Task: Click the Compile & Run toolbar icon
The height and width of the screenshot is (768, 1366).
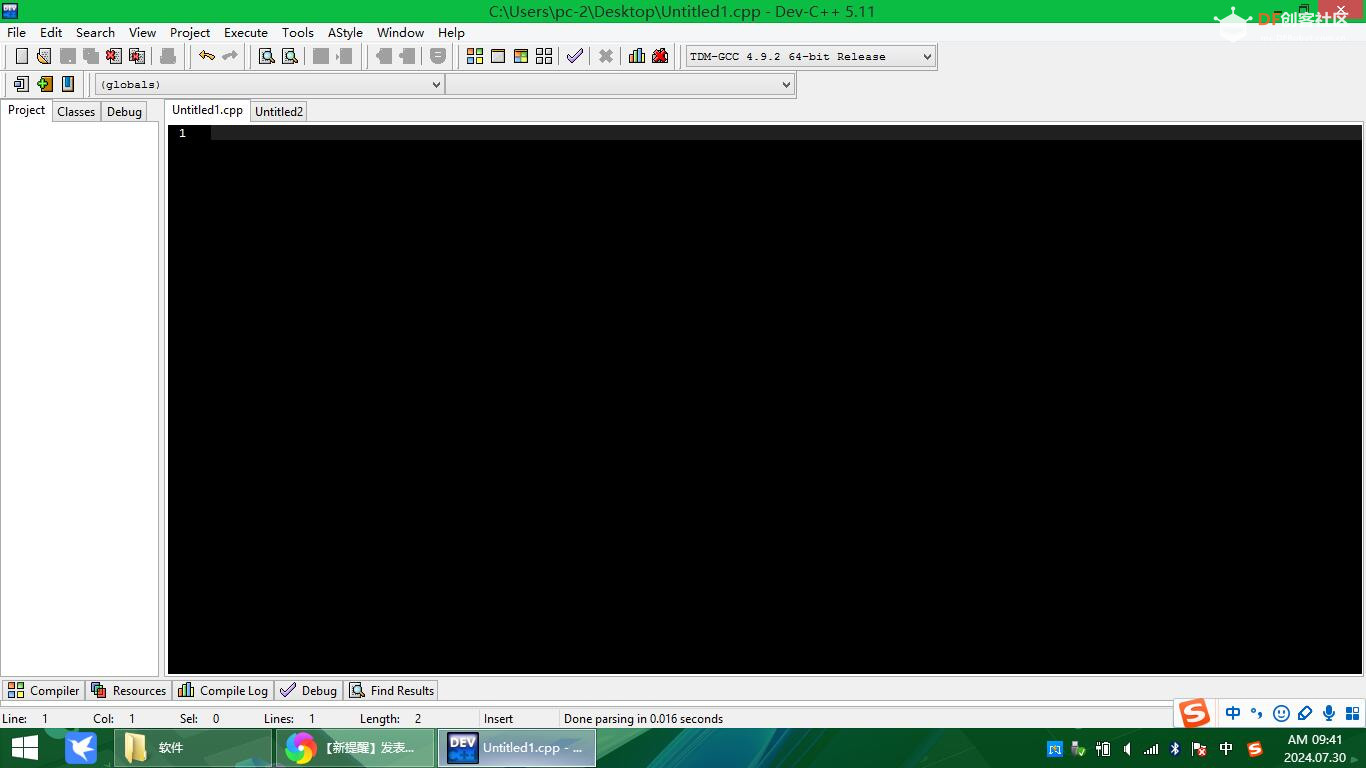Action: pyautogui.click(x=521, y=56)
